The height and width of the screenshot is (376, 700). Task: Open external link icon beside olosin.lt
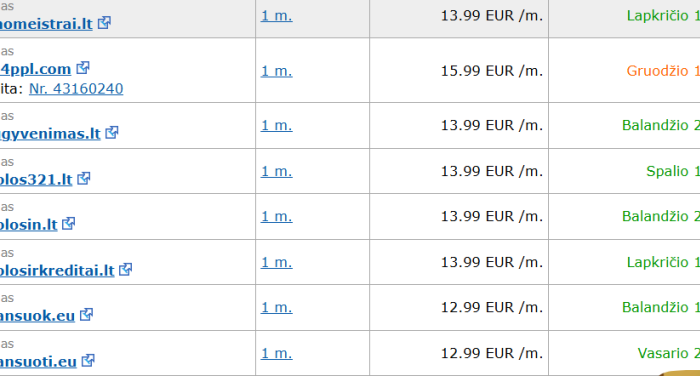pos(68,223)
